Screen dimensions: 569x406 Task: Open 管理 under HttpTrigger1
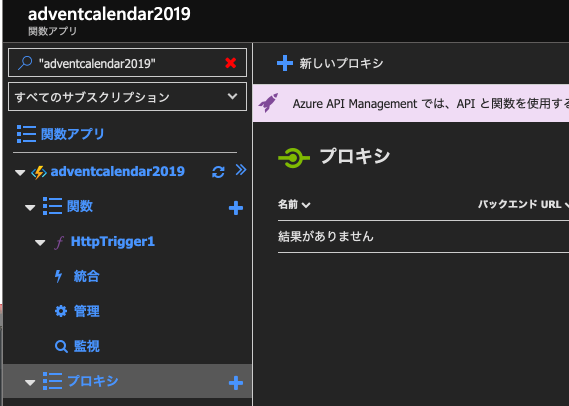click(86, 311)
